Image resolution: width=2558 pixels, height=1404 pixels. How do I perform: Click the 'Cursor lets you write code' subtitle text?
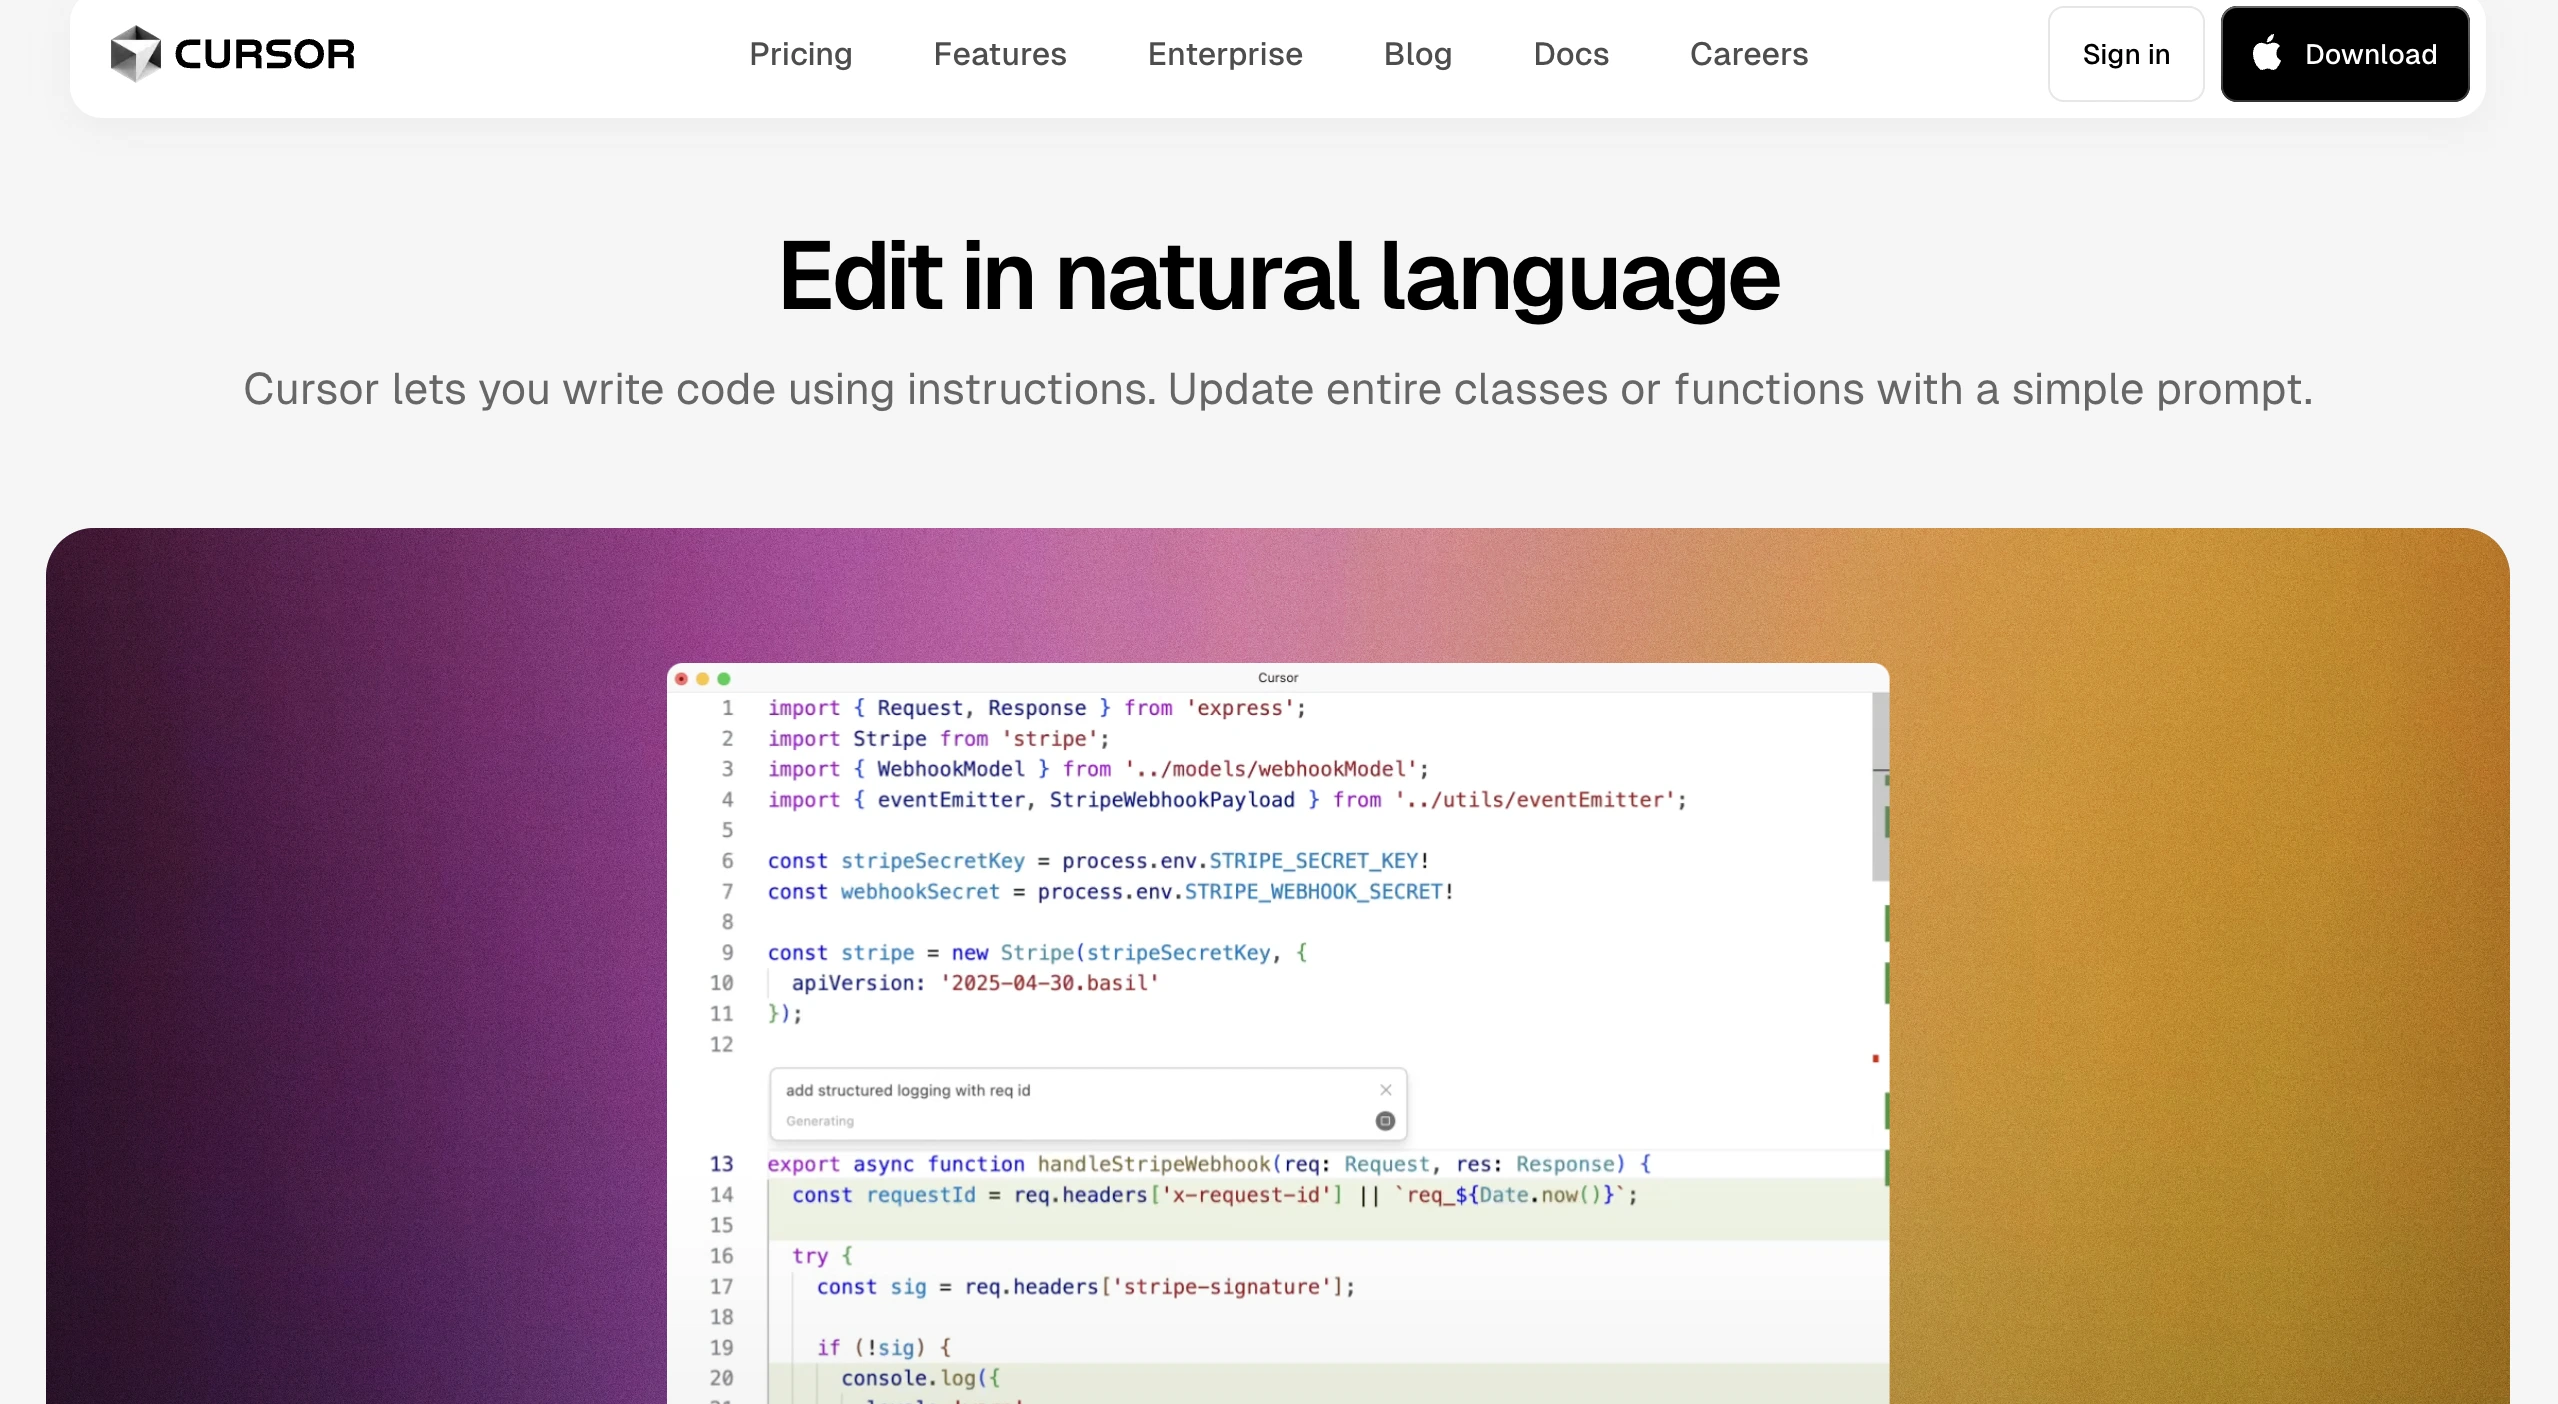[1278, 389]
